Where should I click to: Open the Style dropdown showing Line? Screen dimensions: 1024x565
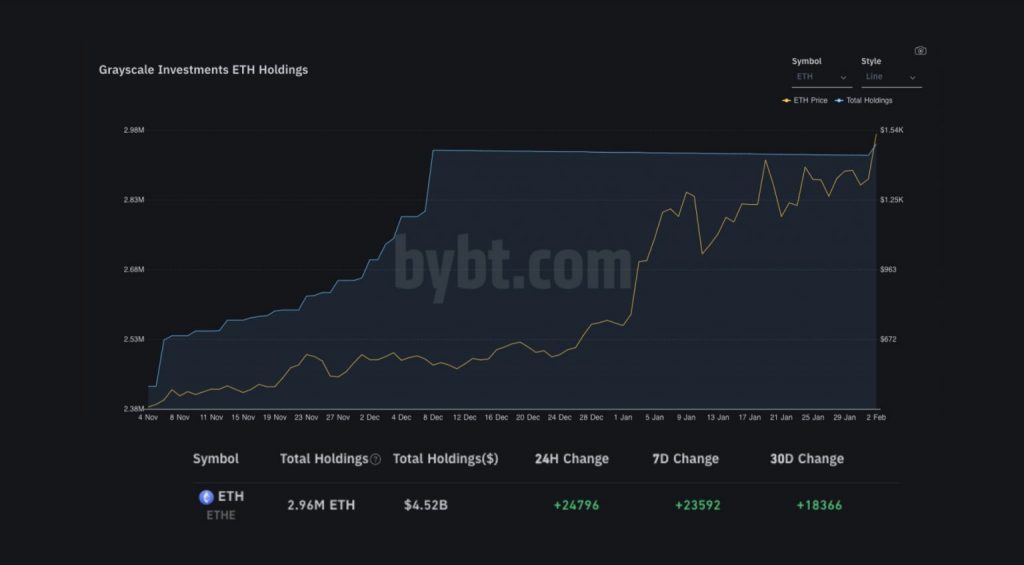[x=891, y=77]
